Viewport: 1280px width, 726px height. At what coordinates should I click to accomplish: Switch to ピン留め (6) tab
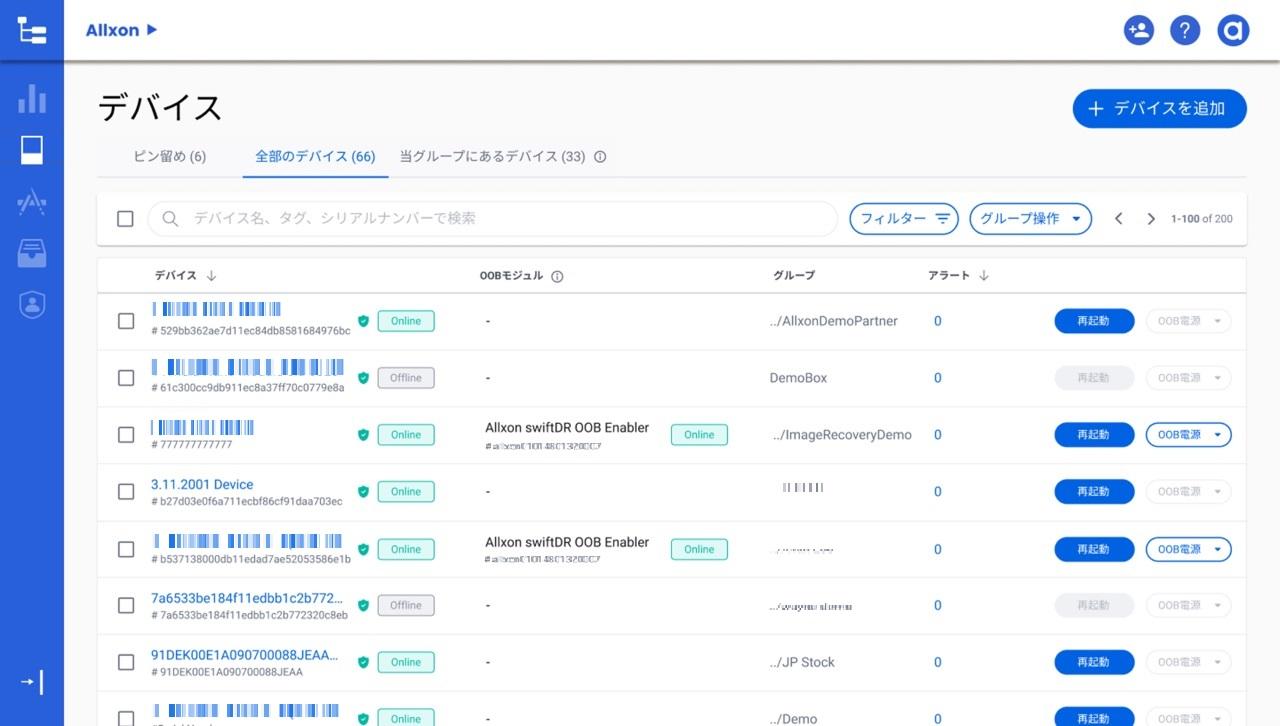(x=170, y=157)
